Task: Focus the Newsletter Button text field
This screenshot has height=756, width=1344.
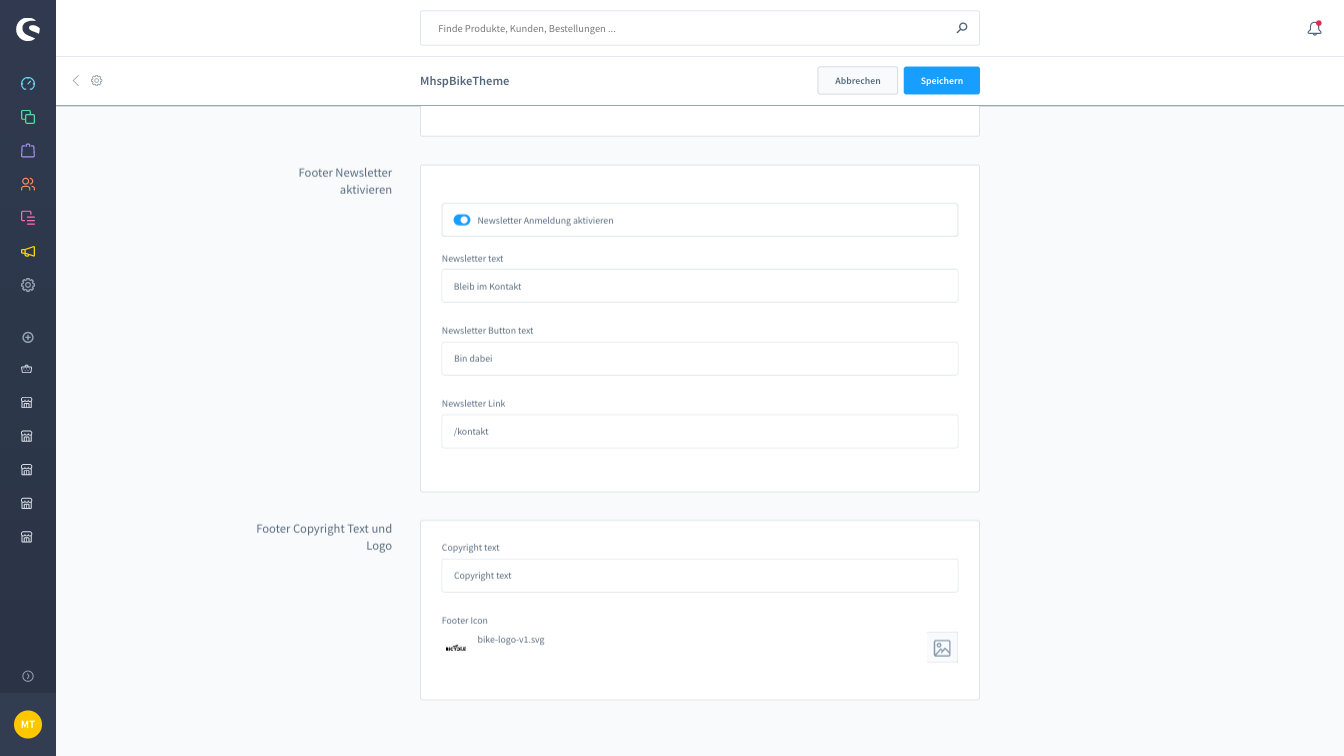Action: [x=699, y=359]
